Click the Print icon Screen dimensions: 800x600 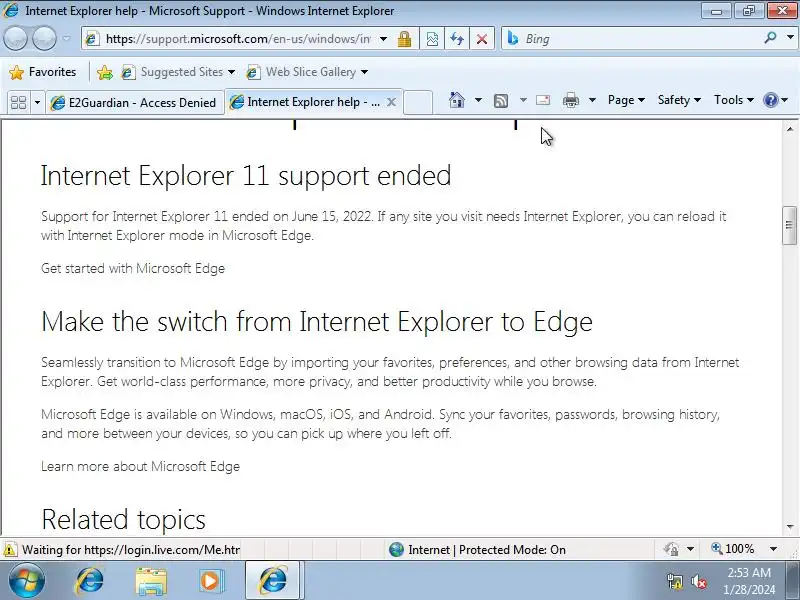pos(570,100)
